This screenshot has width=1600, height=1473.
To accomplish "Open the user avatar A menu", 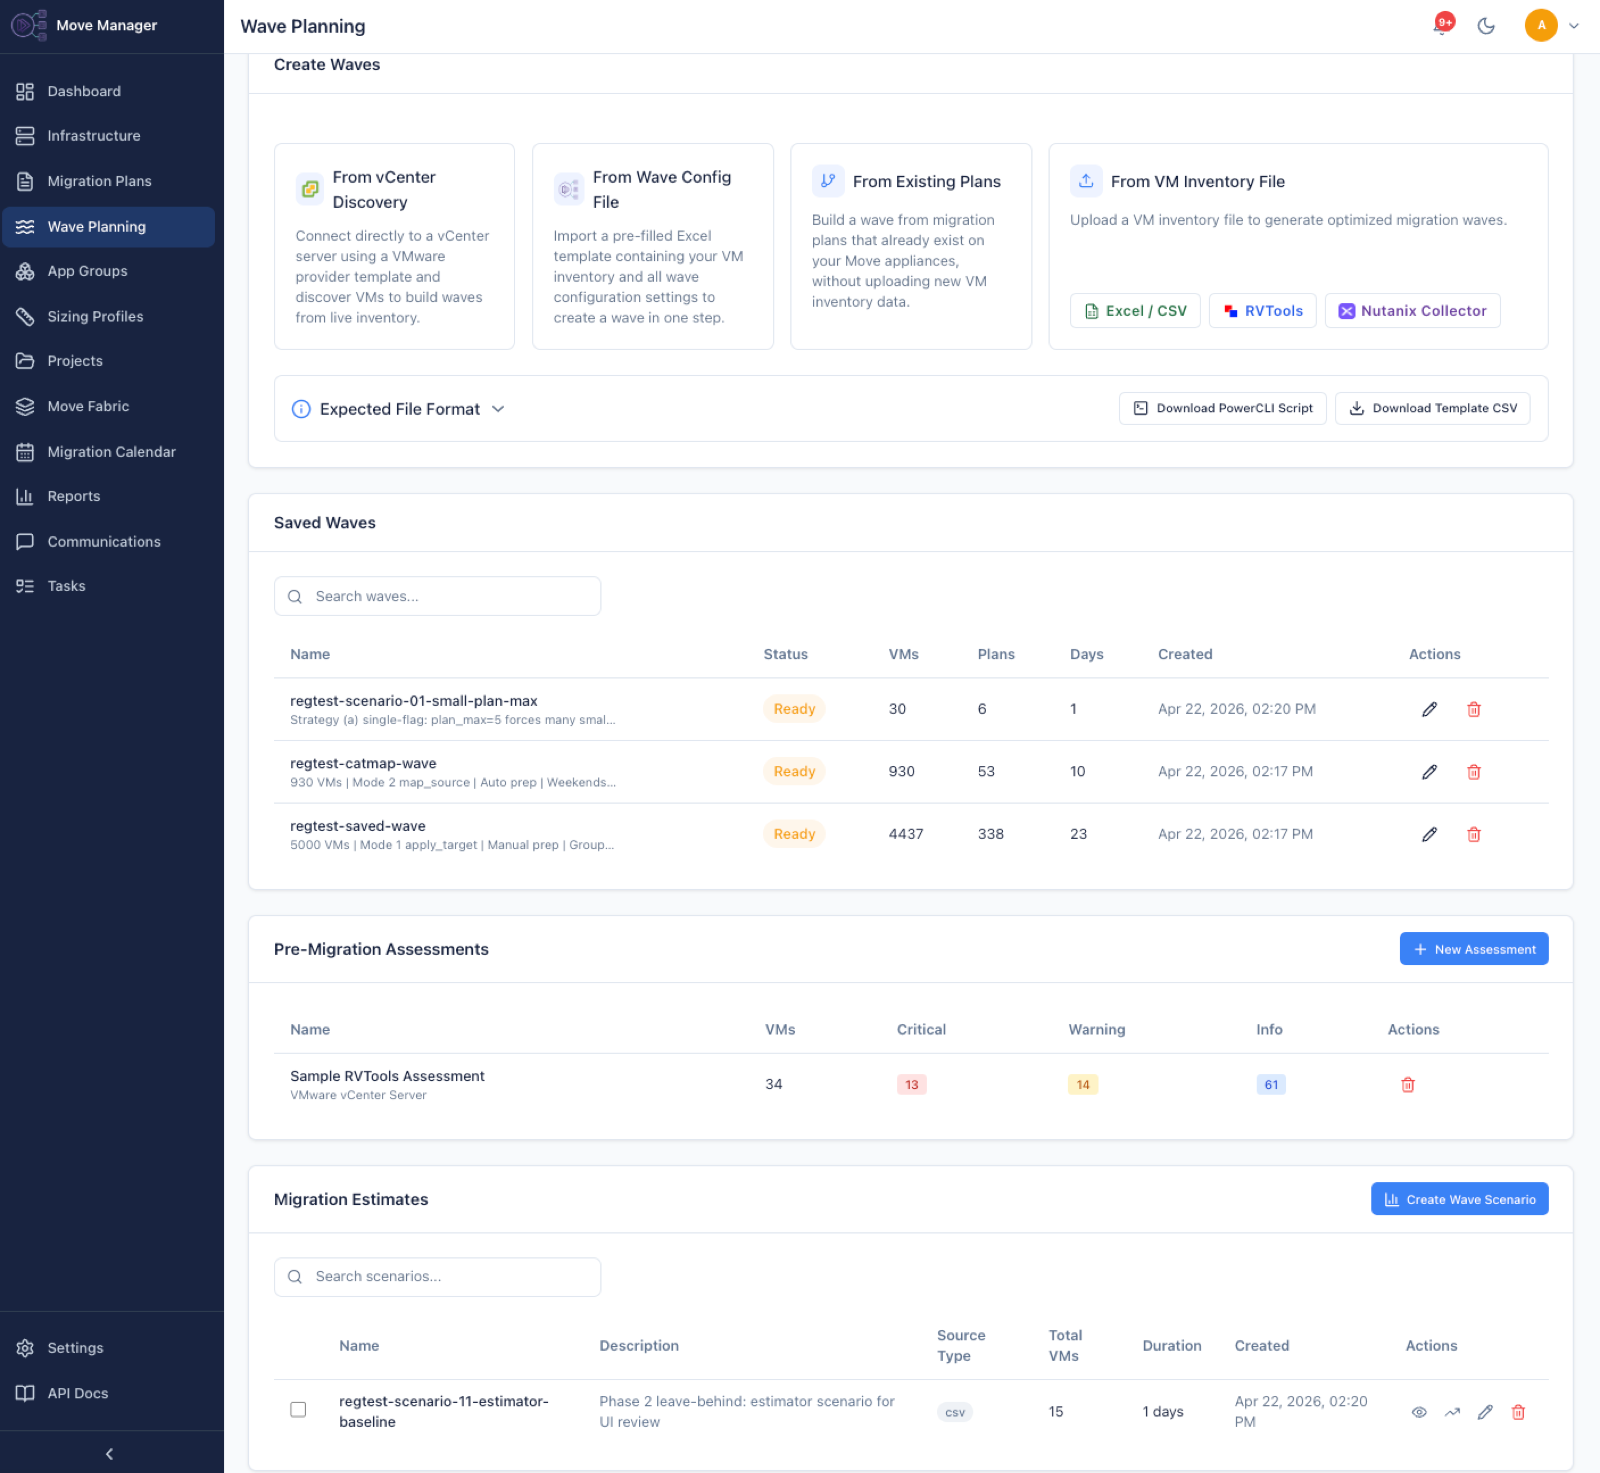I will [x=1541, y=25].
